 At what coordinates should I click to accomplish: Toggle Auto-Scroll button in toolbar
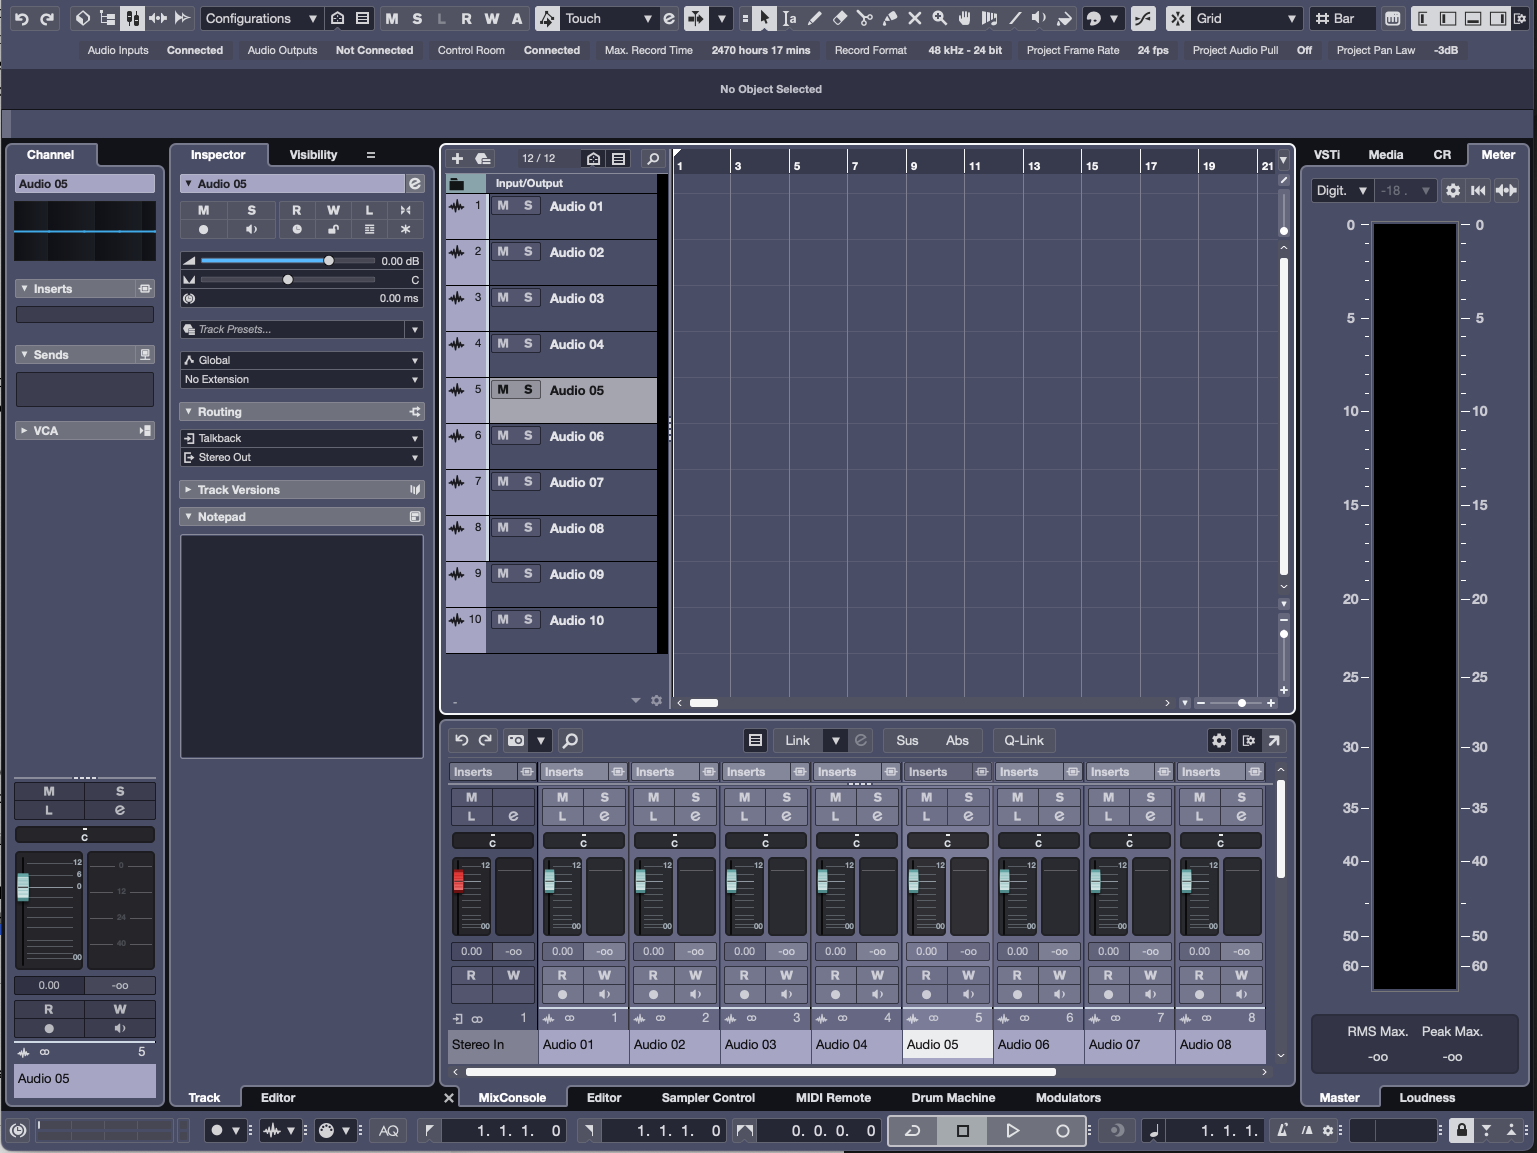click(x=696, y=18)
